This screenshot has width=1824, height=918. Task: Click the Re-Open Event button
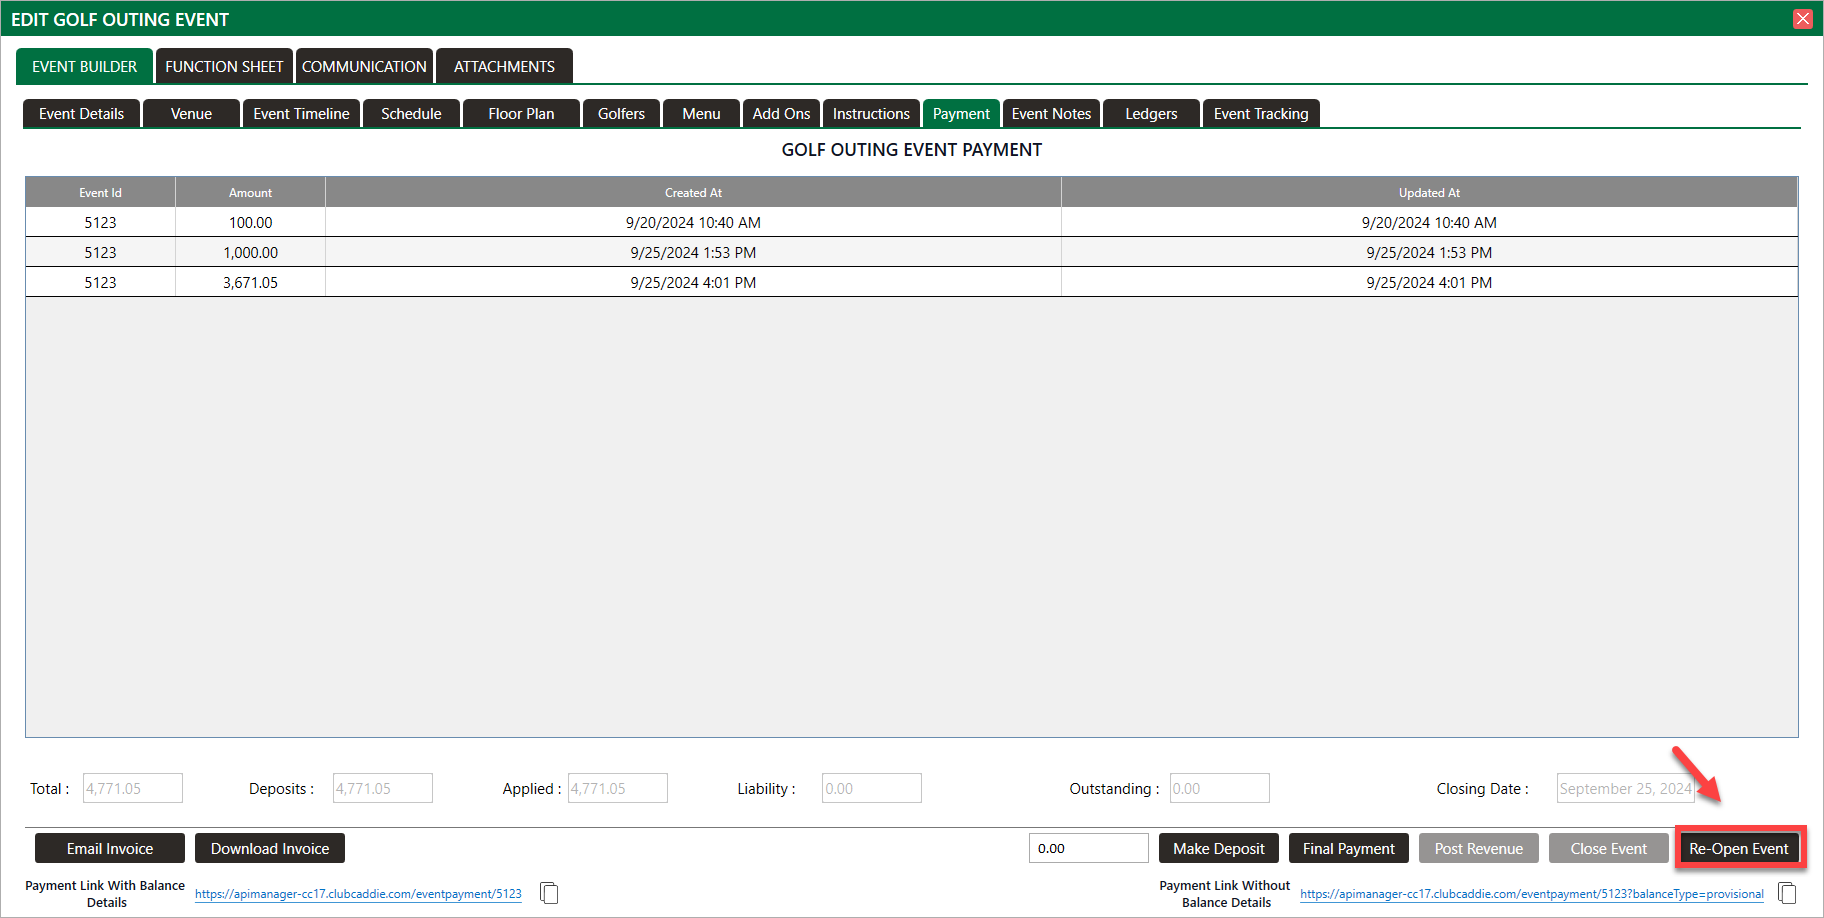point(1739,848)
